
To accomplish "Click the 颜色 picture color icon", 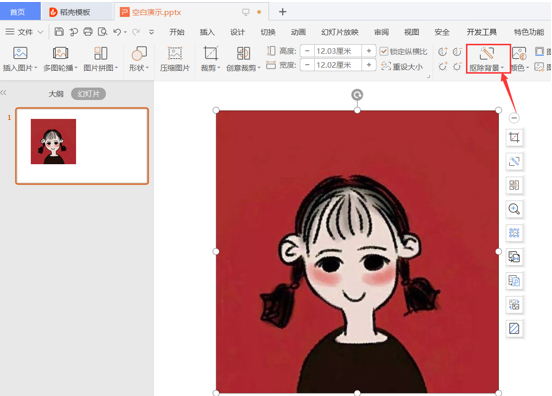I will (519, 53).
